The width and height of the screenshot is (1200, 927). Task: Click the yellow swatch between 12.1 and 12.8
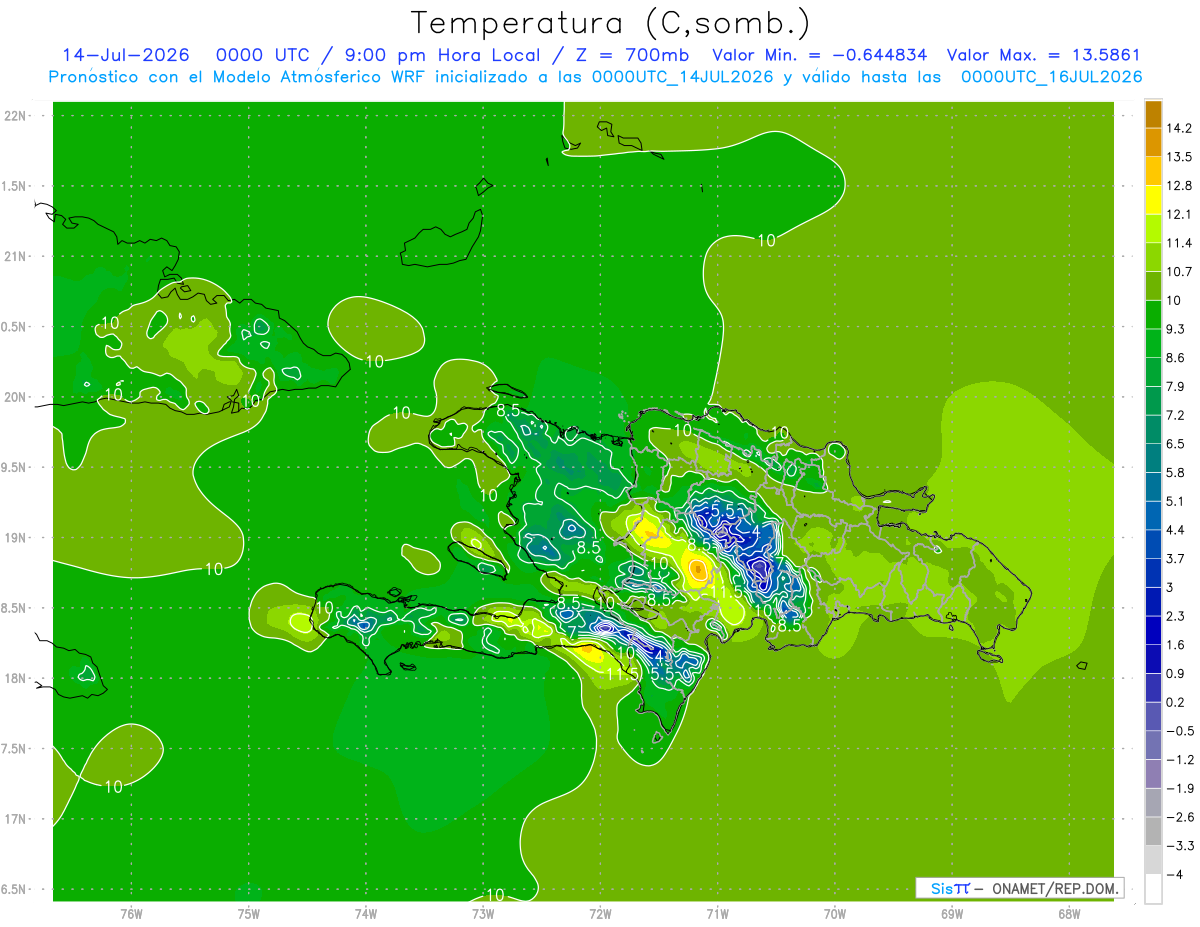(x=1153, y=200)
